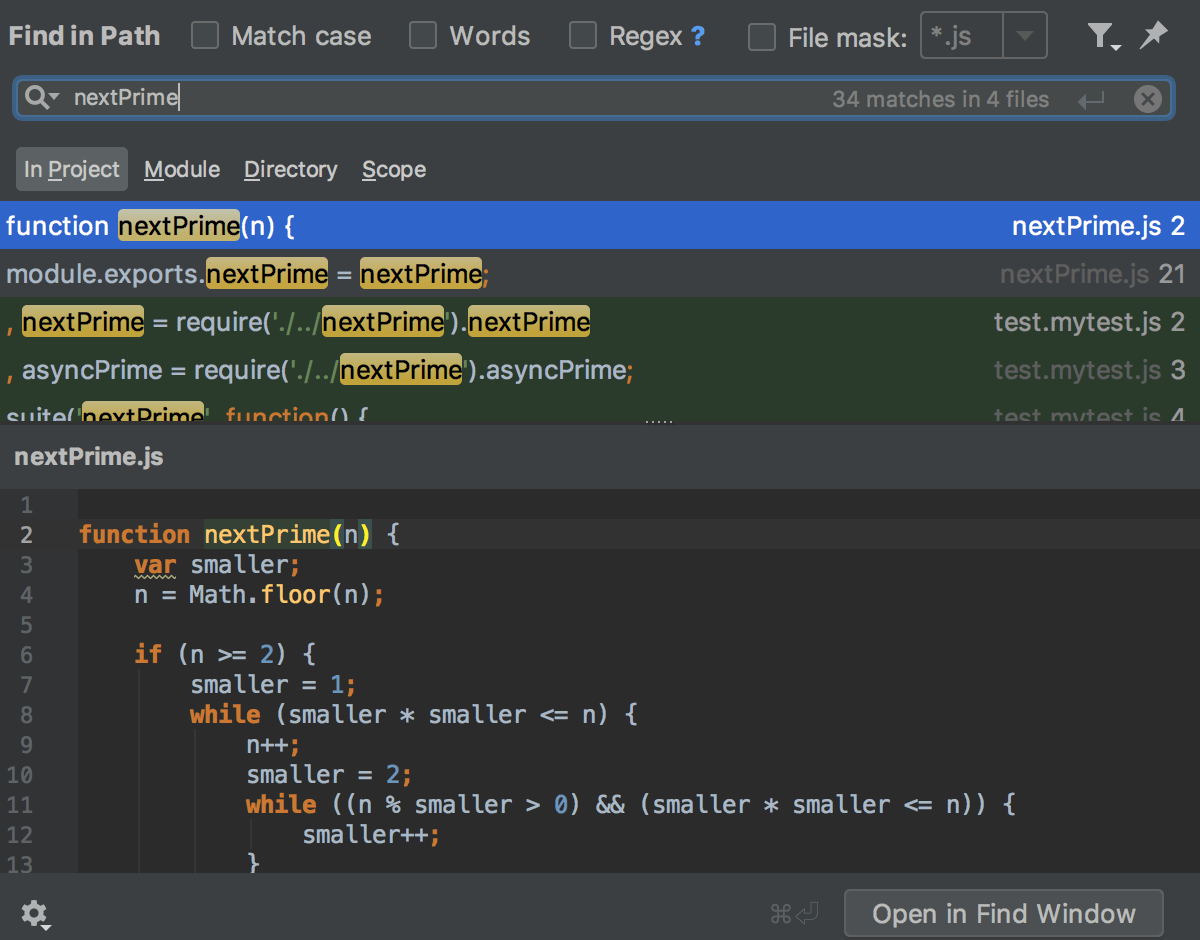Image resolution: width=1200 pixels, height=940 pixels.
Task: Open the search history magnifier icon
Action: (x=42, y=98)
